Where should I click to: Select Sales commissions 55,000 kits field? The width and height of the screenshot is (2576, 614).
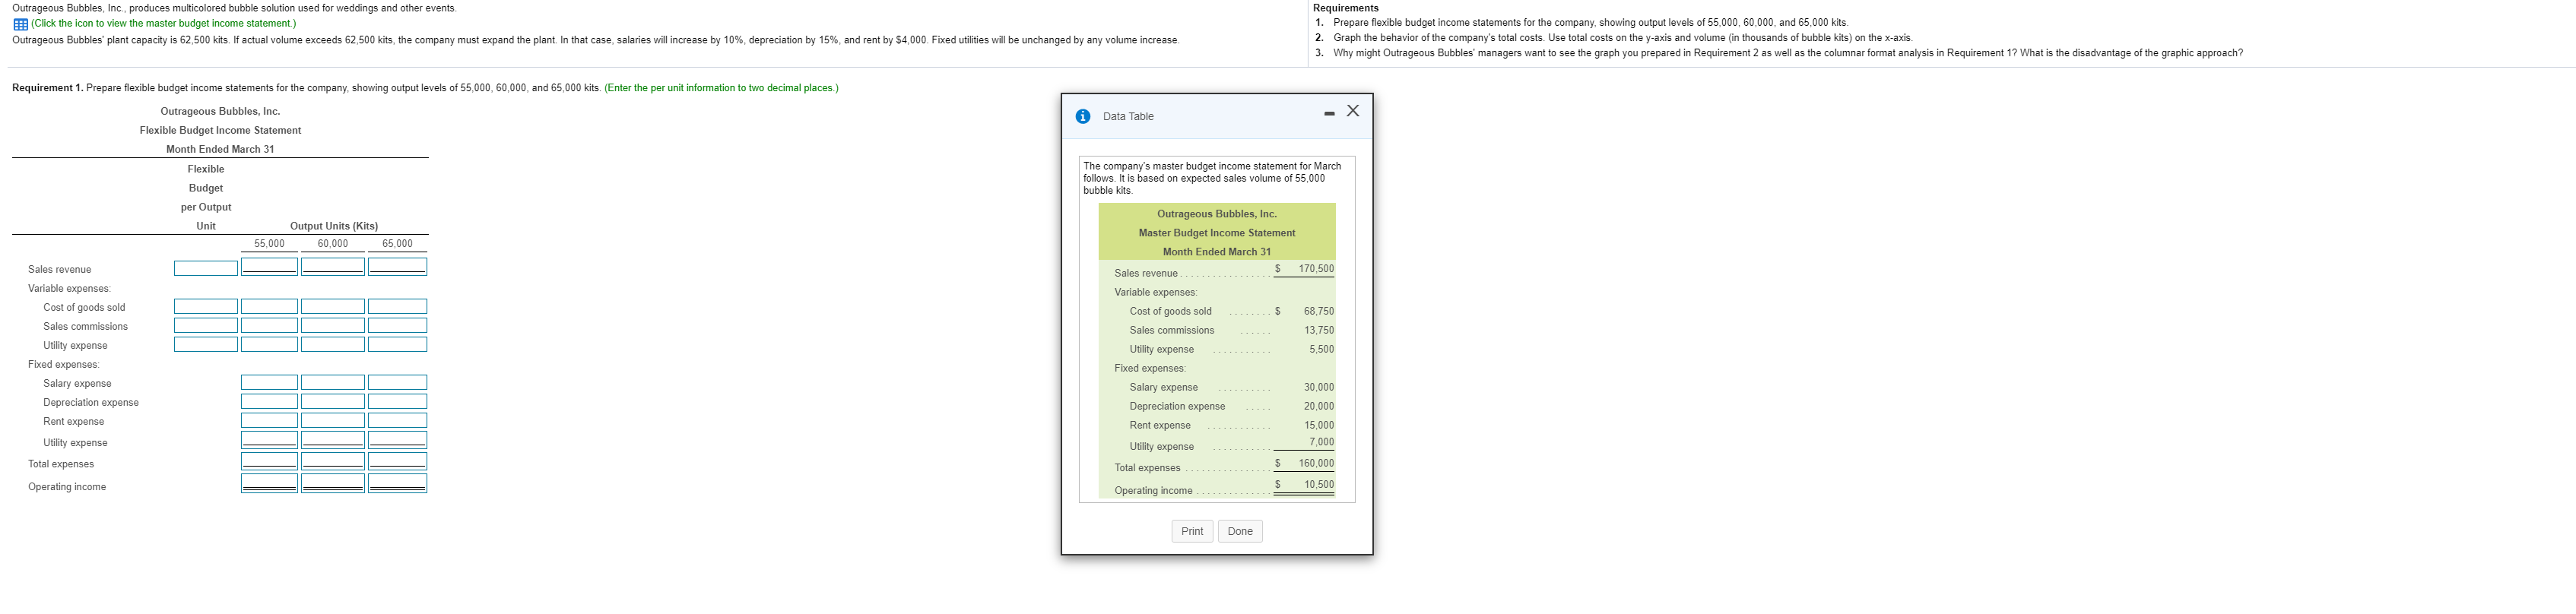tap(269, 325)
